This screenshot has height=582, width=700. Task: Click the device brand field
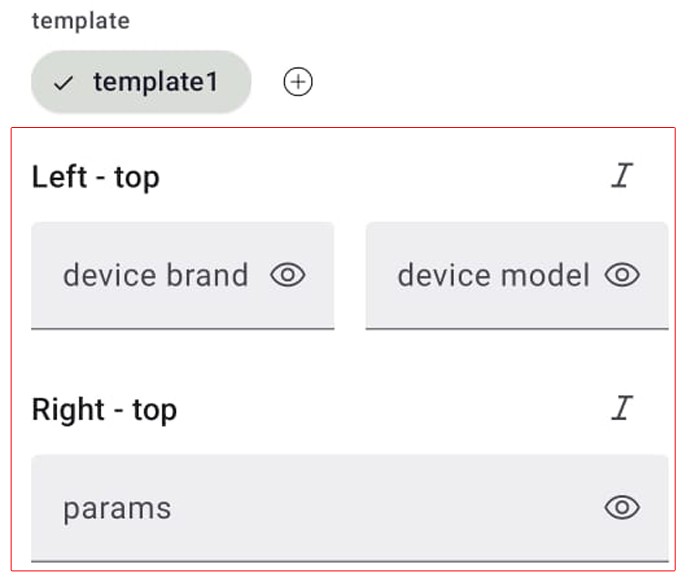(x=183, y=276)
